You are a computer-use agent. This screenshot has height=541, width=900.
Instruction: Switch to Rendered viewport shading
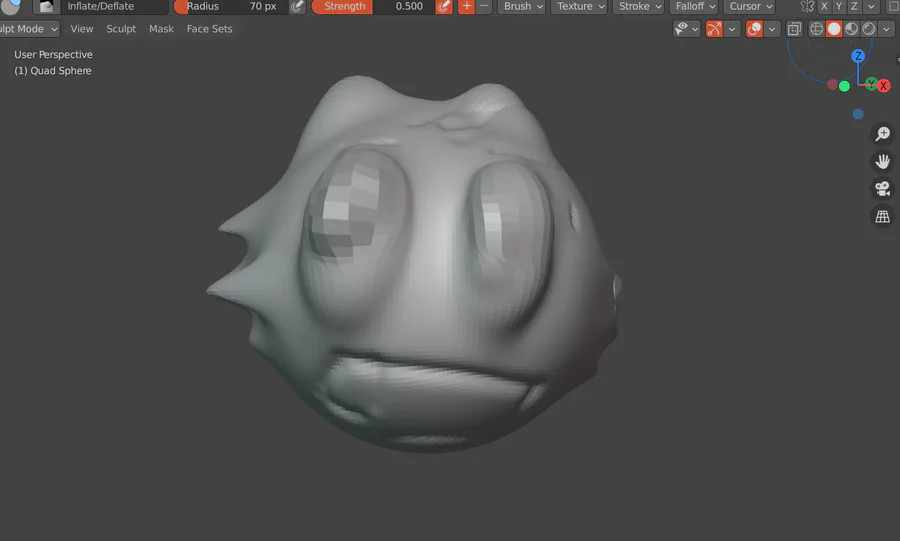869,29
